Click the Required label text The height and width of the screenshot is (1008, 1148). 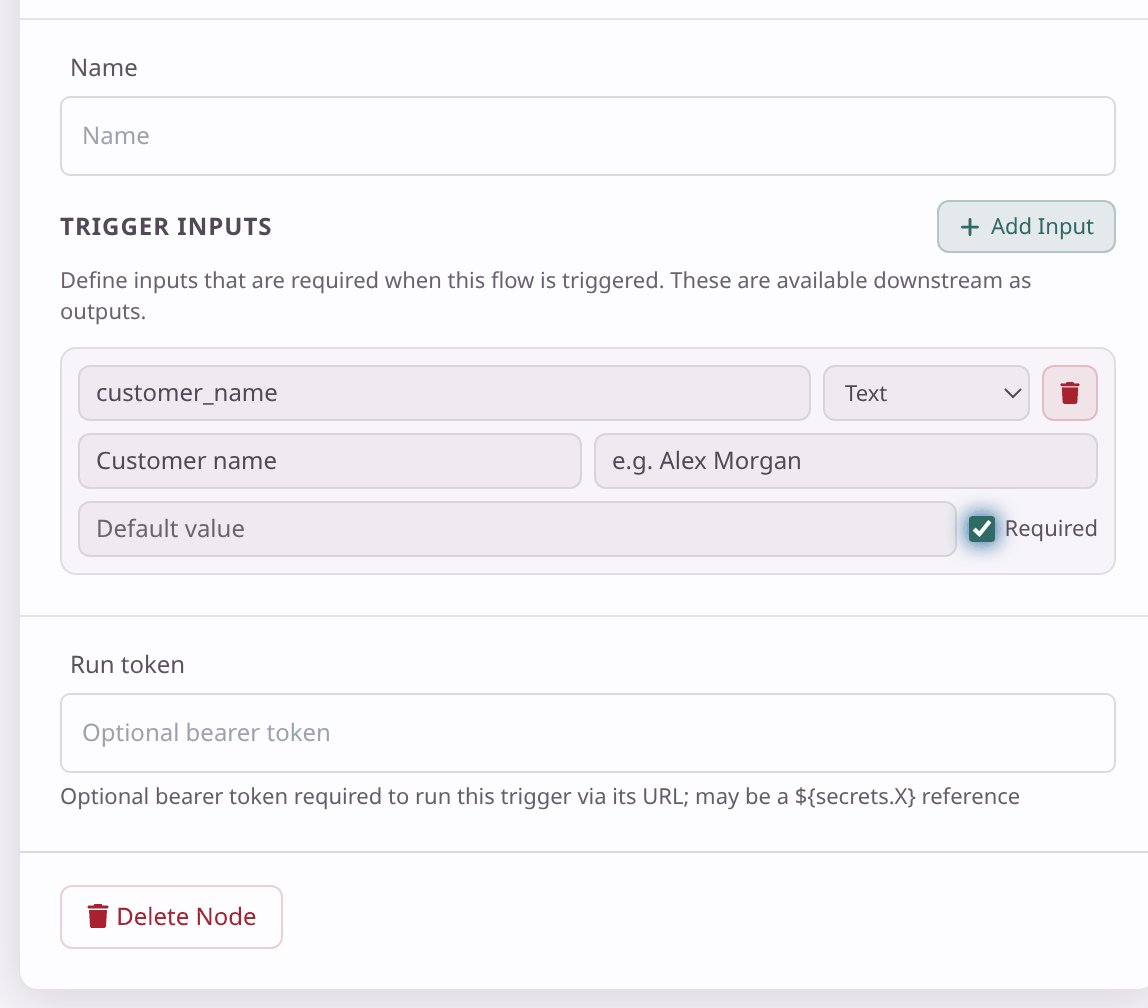click(x=1051, y=529)
